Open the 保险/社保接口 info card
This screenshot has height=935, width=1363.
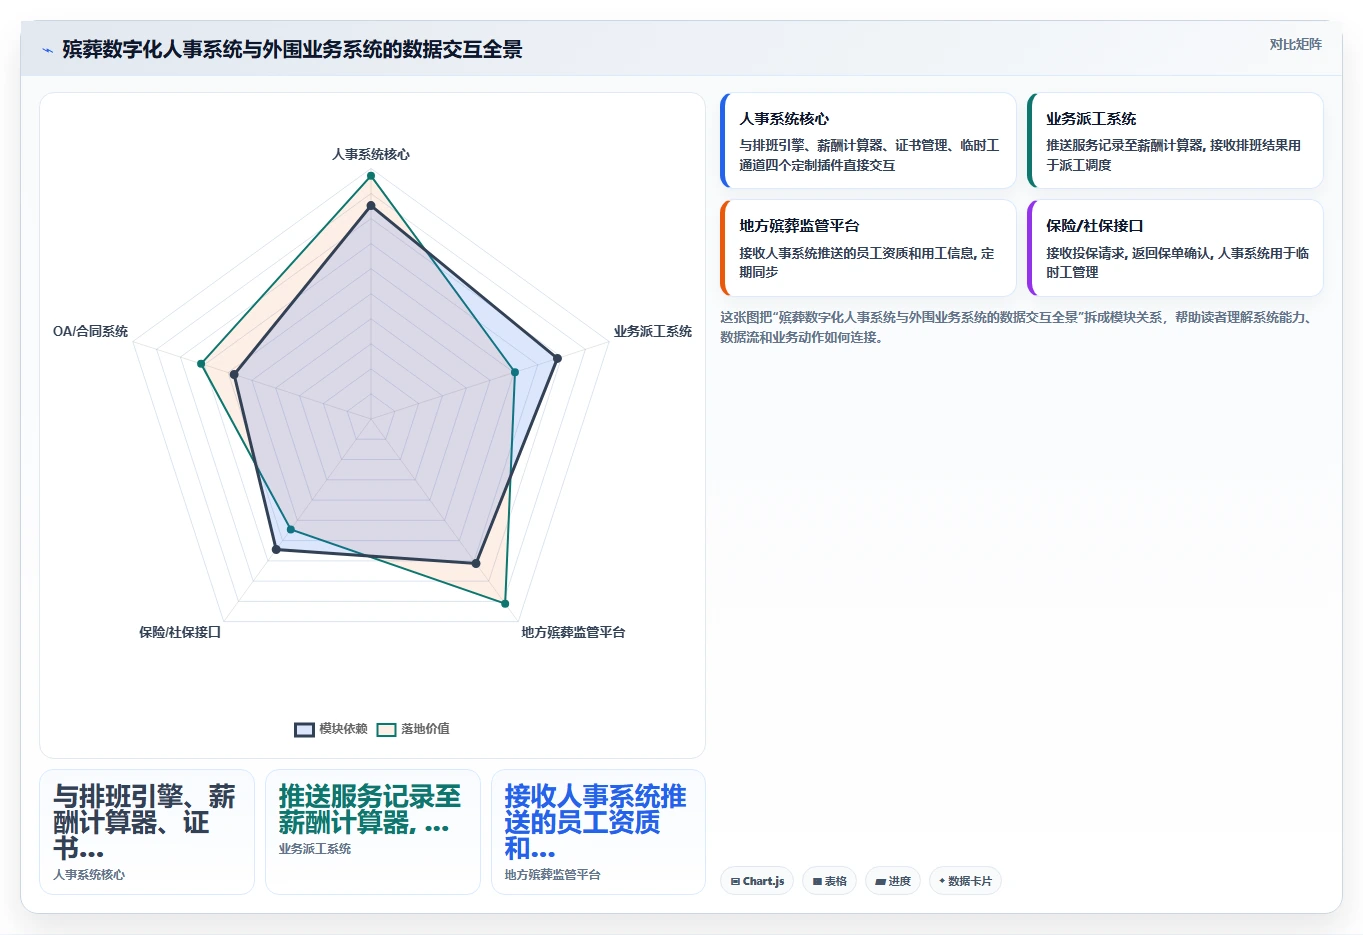[x=1175, y=248]
